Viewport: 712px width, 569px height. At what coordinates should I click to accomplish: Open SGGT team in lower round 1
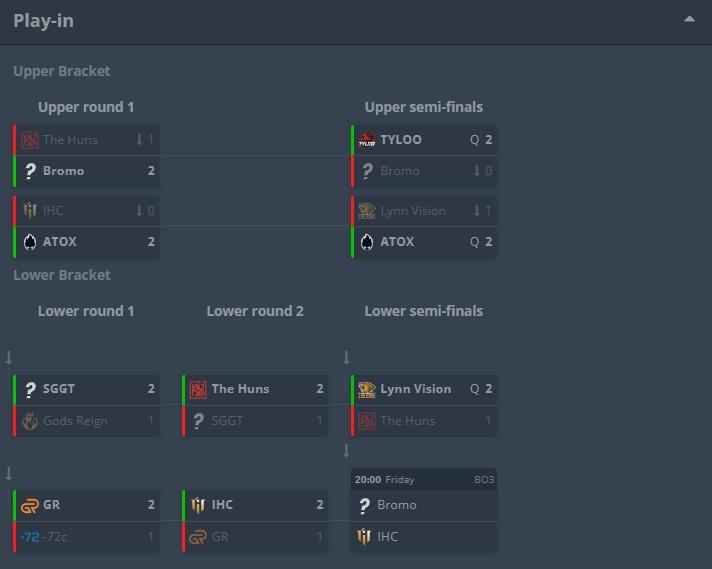59,389
